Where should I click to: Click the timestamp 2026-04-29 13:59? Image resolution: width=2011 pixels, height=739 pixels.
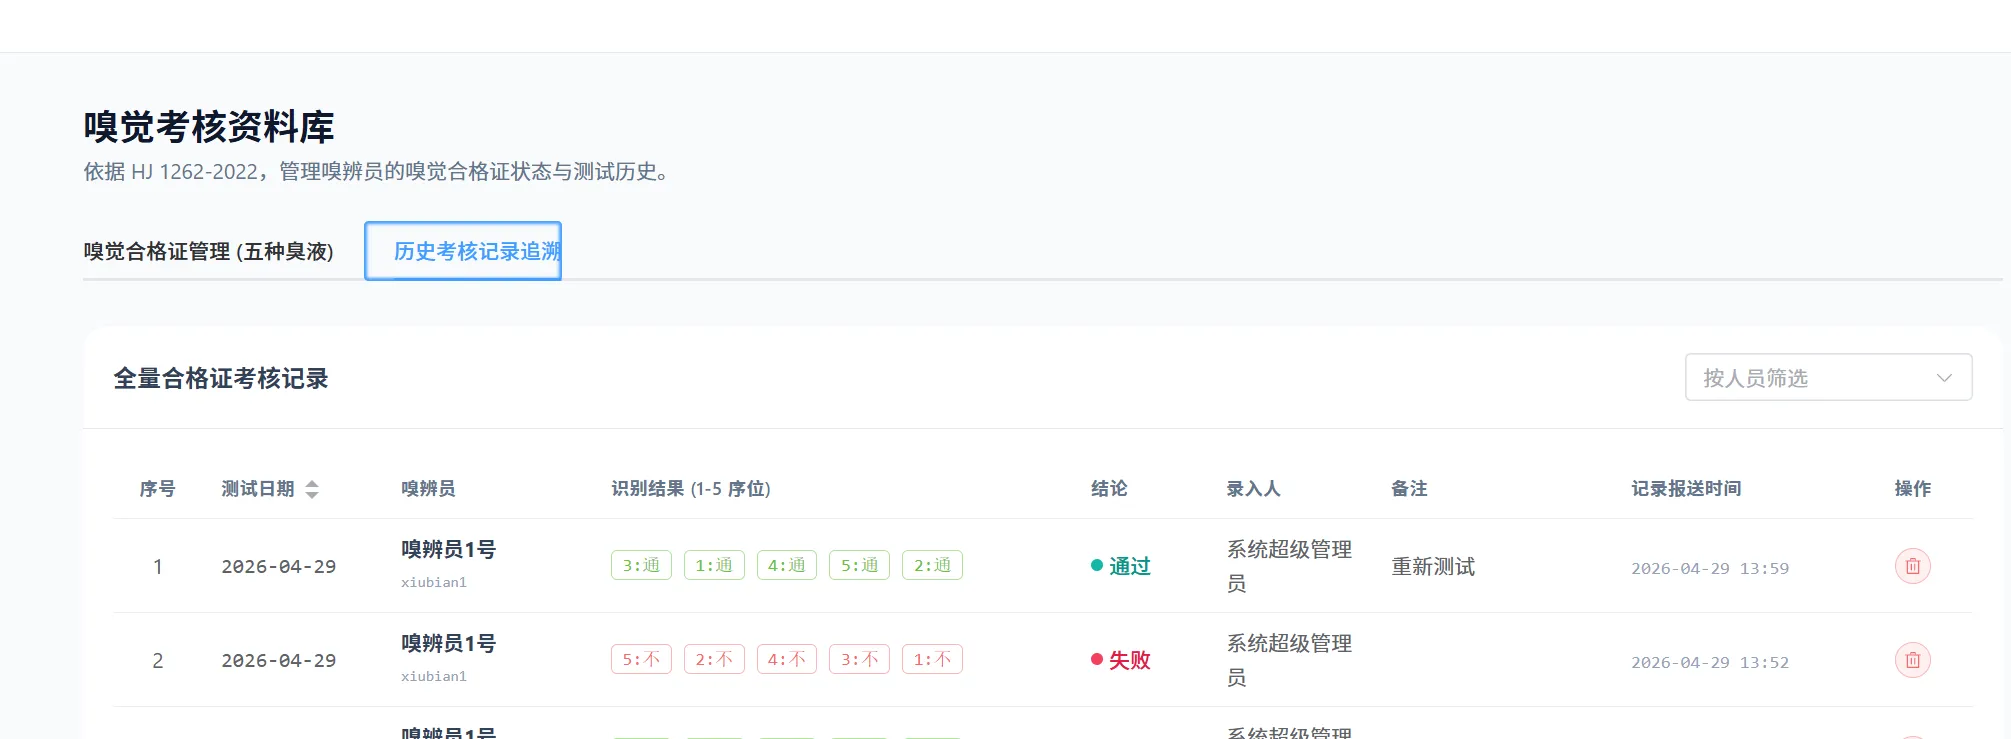[1710, 568]
